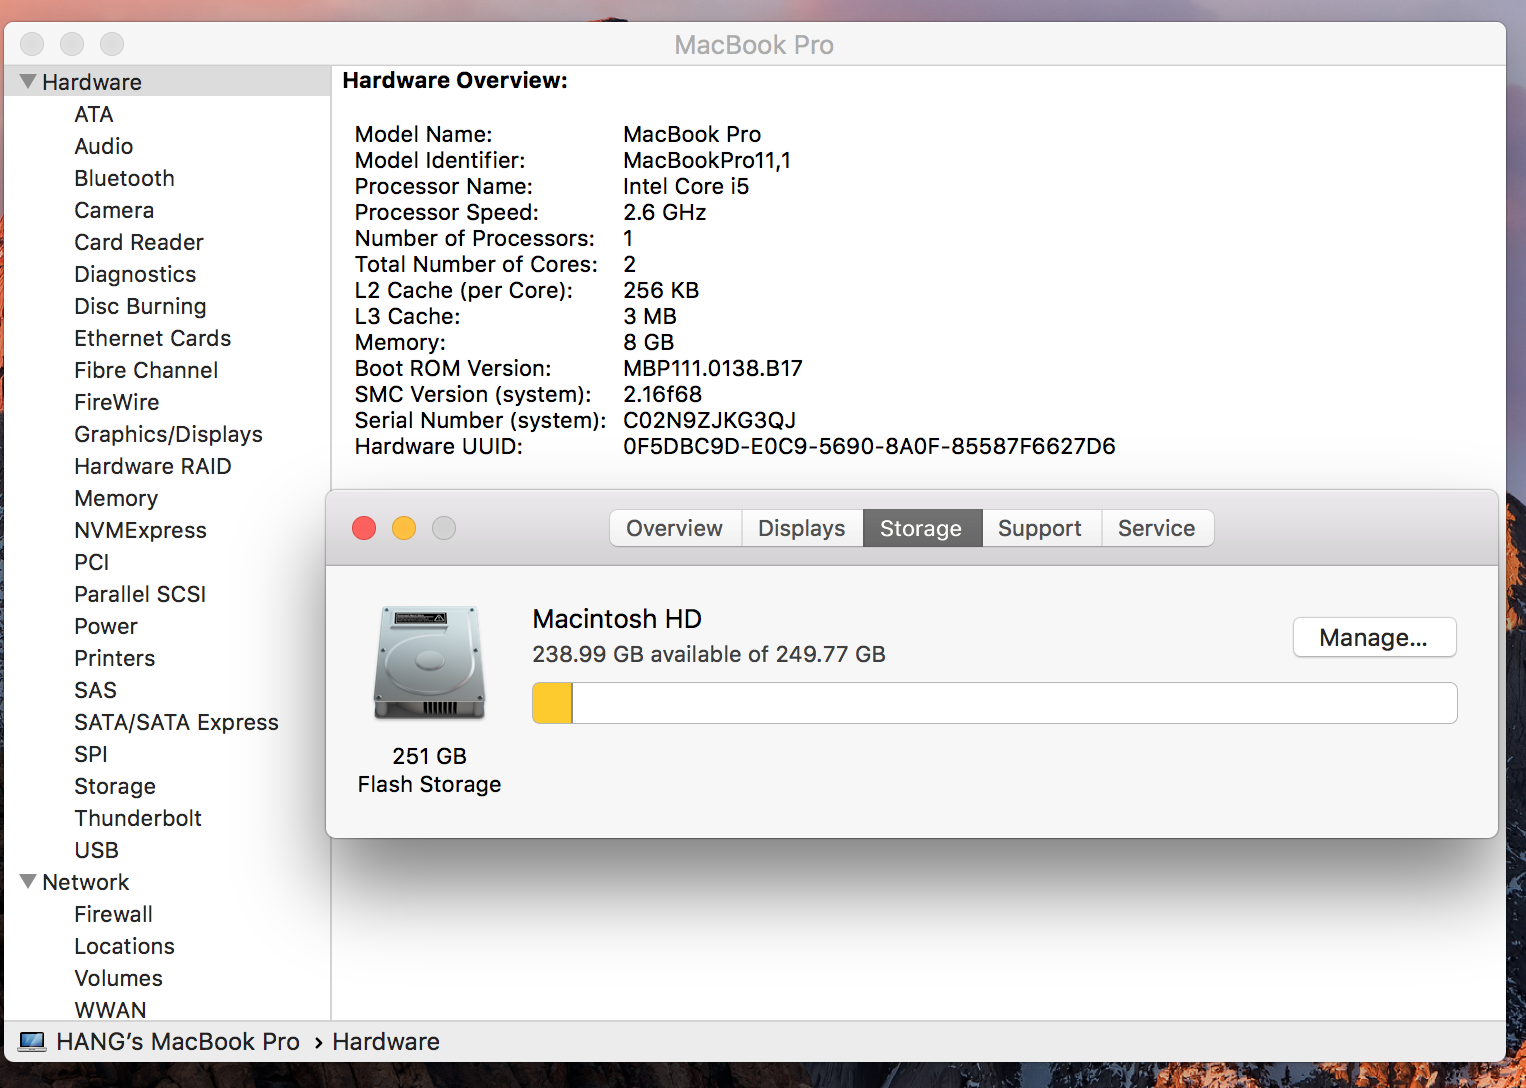Click the Model Identifier value MacBookPro11,1

click(707, 160)
